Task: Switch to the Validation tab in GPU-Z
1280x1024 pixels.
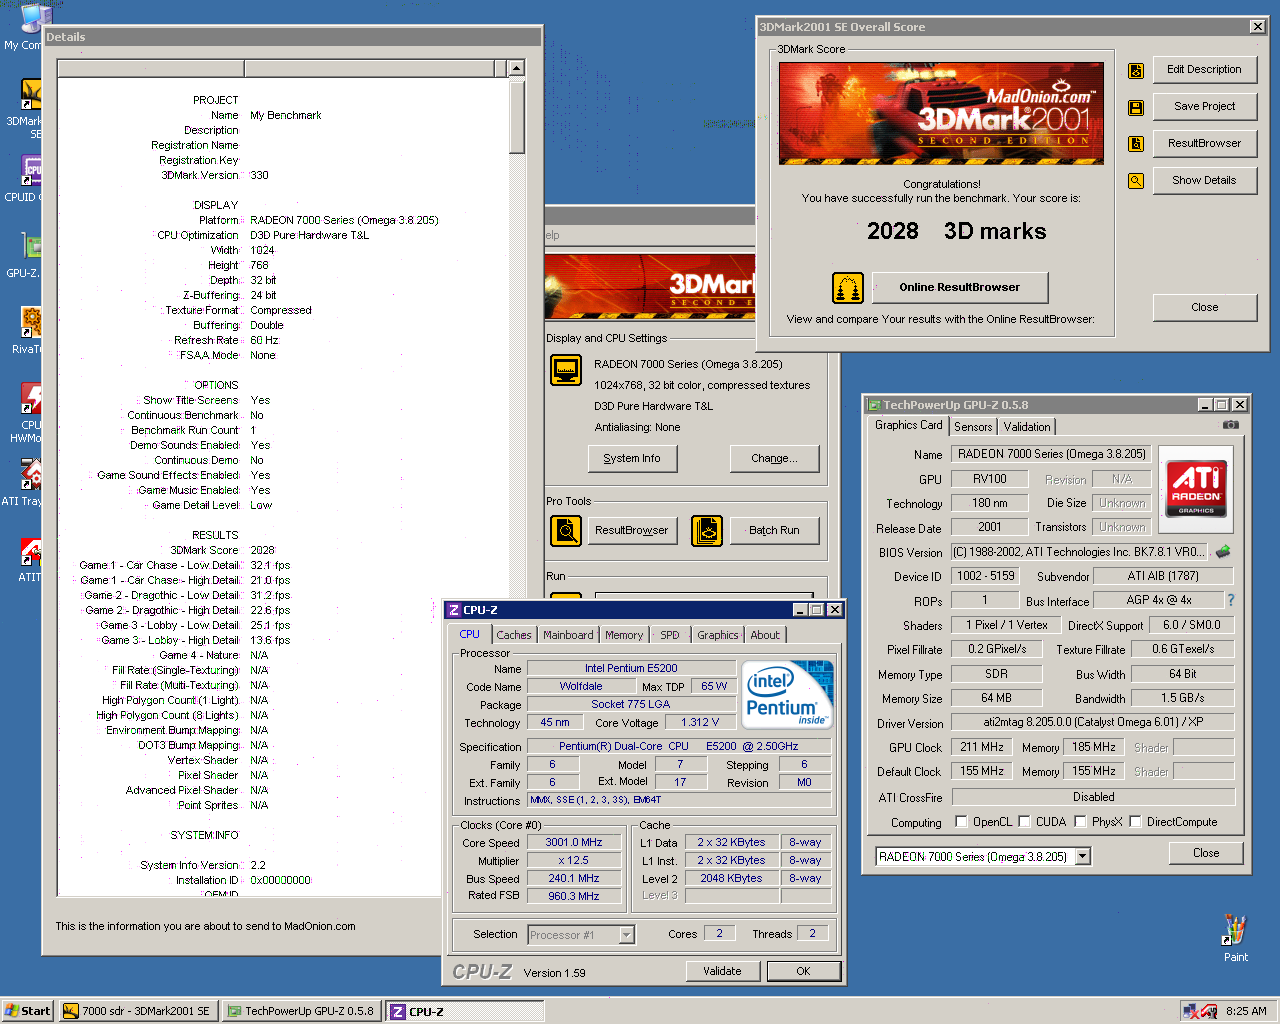Action: point(1027,427)
